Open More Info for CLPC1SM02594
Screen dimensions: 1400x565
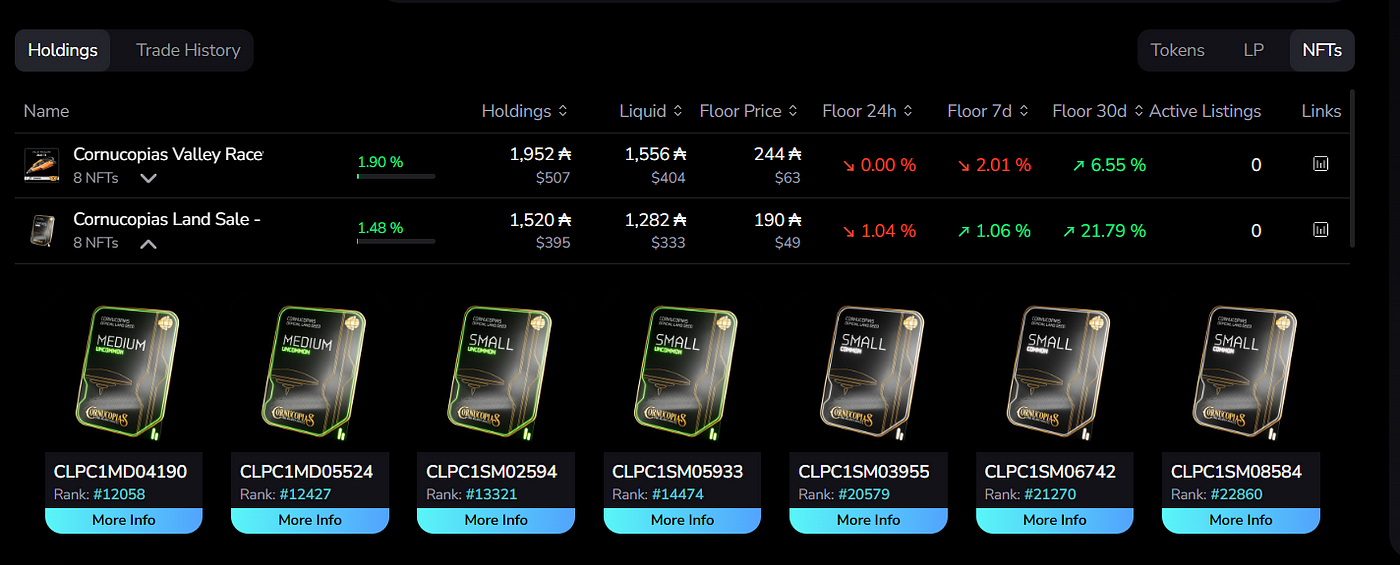pos(496,520)
